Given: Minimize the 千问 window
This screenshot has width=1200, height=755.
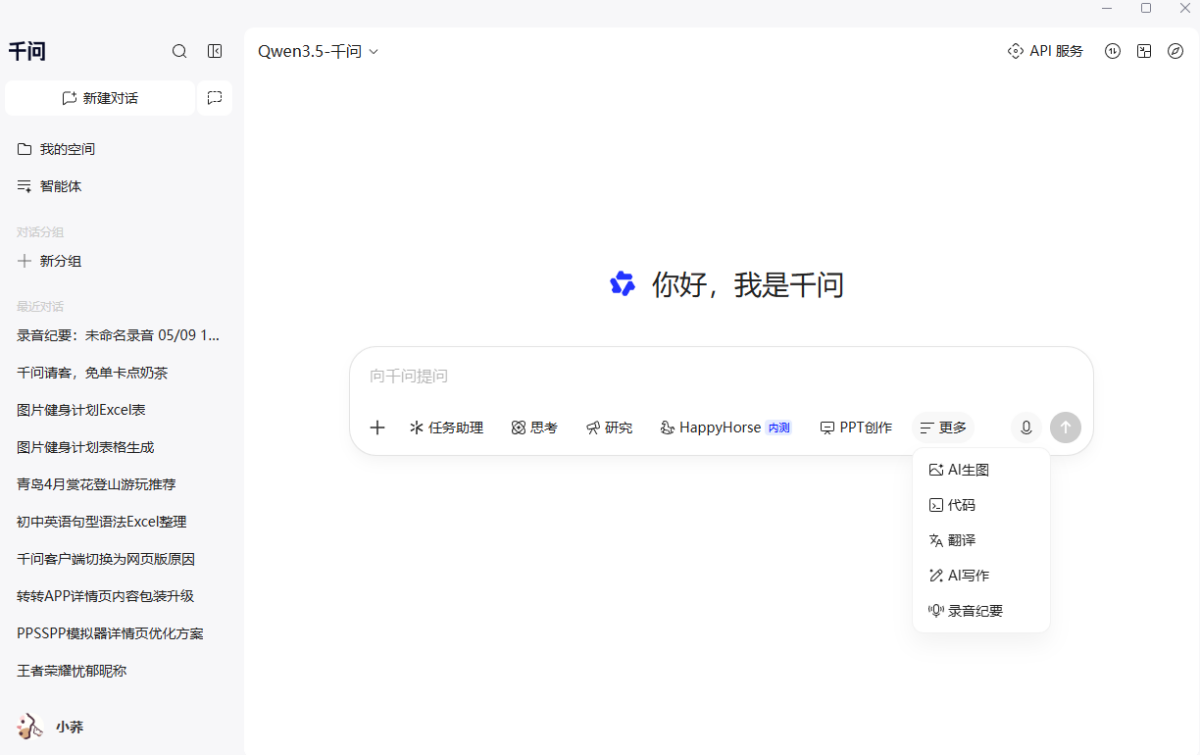Looking at the screenshot, I should tap(1107, 8).
